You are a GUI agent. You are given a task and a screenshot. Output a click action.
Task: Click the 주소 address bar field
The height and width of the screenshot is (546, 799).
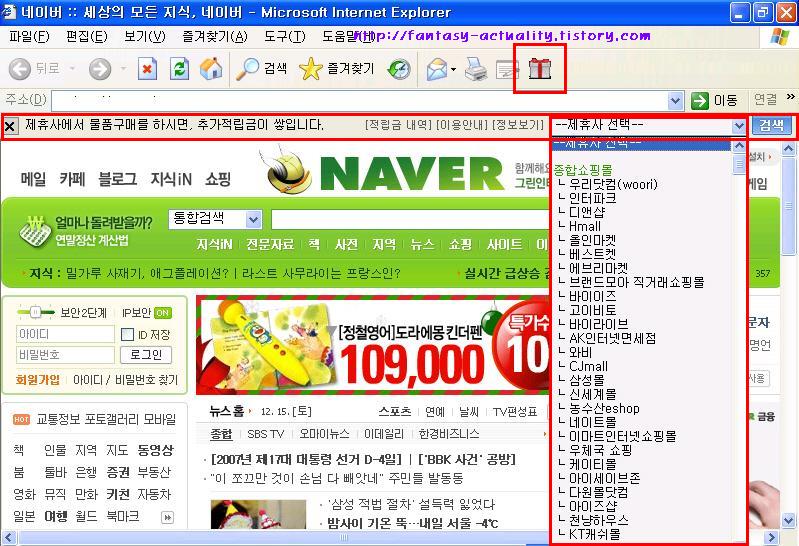point(360,100)
